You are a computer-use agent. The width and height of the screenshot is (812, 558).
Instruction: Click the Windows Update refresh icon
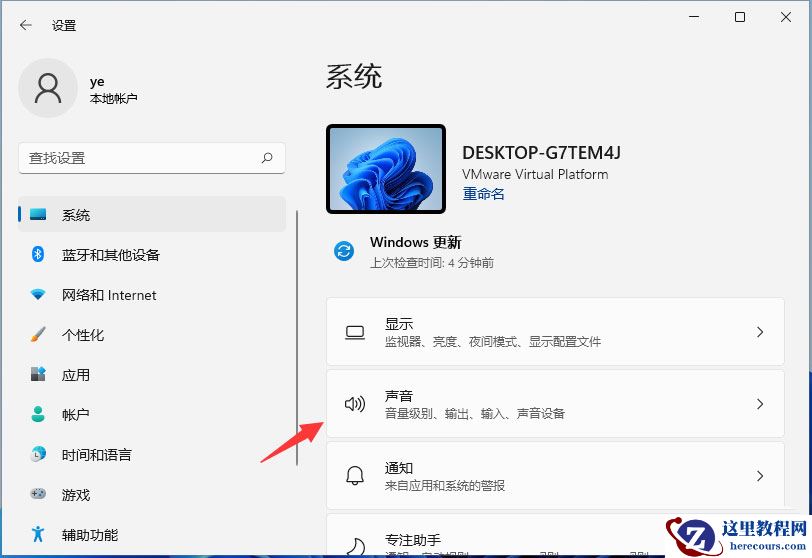344,251
